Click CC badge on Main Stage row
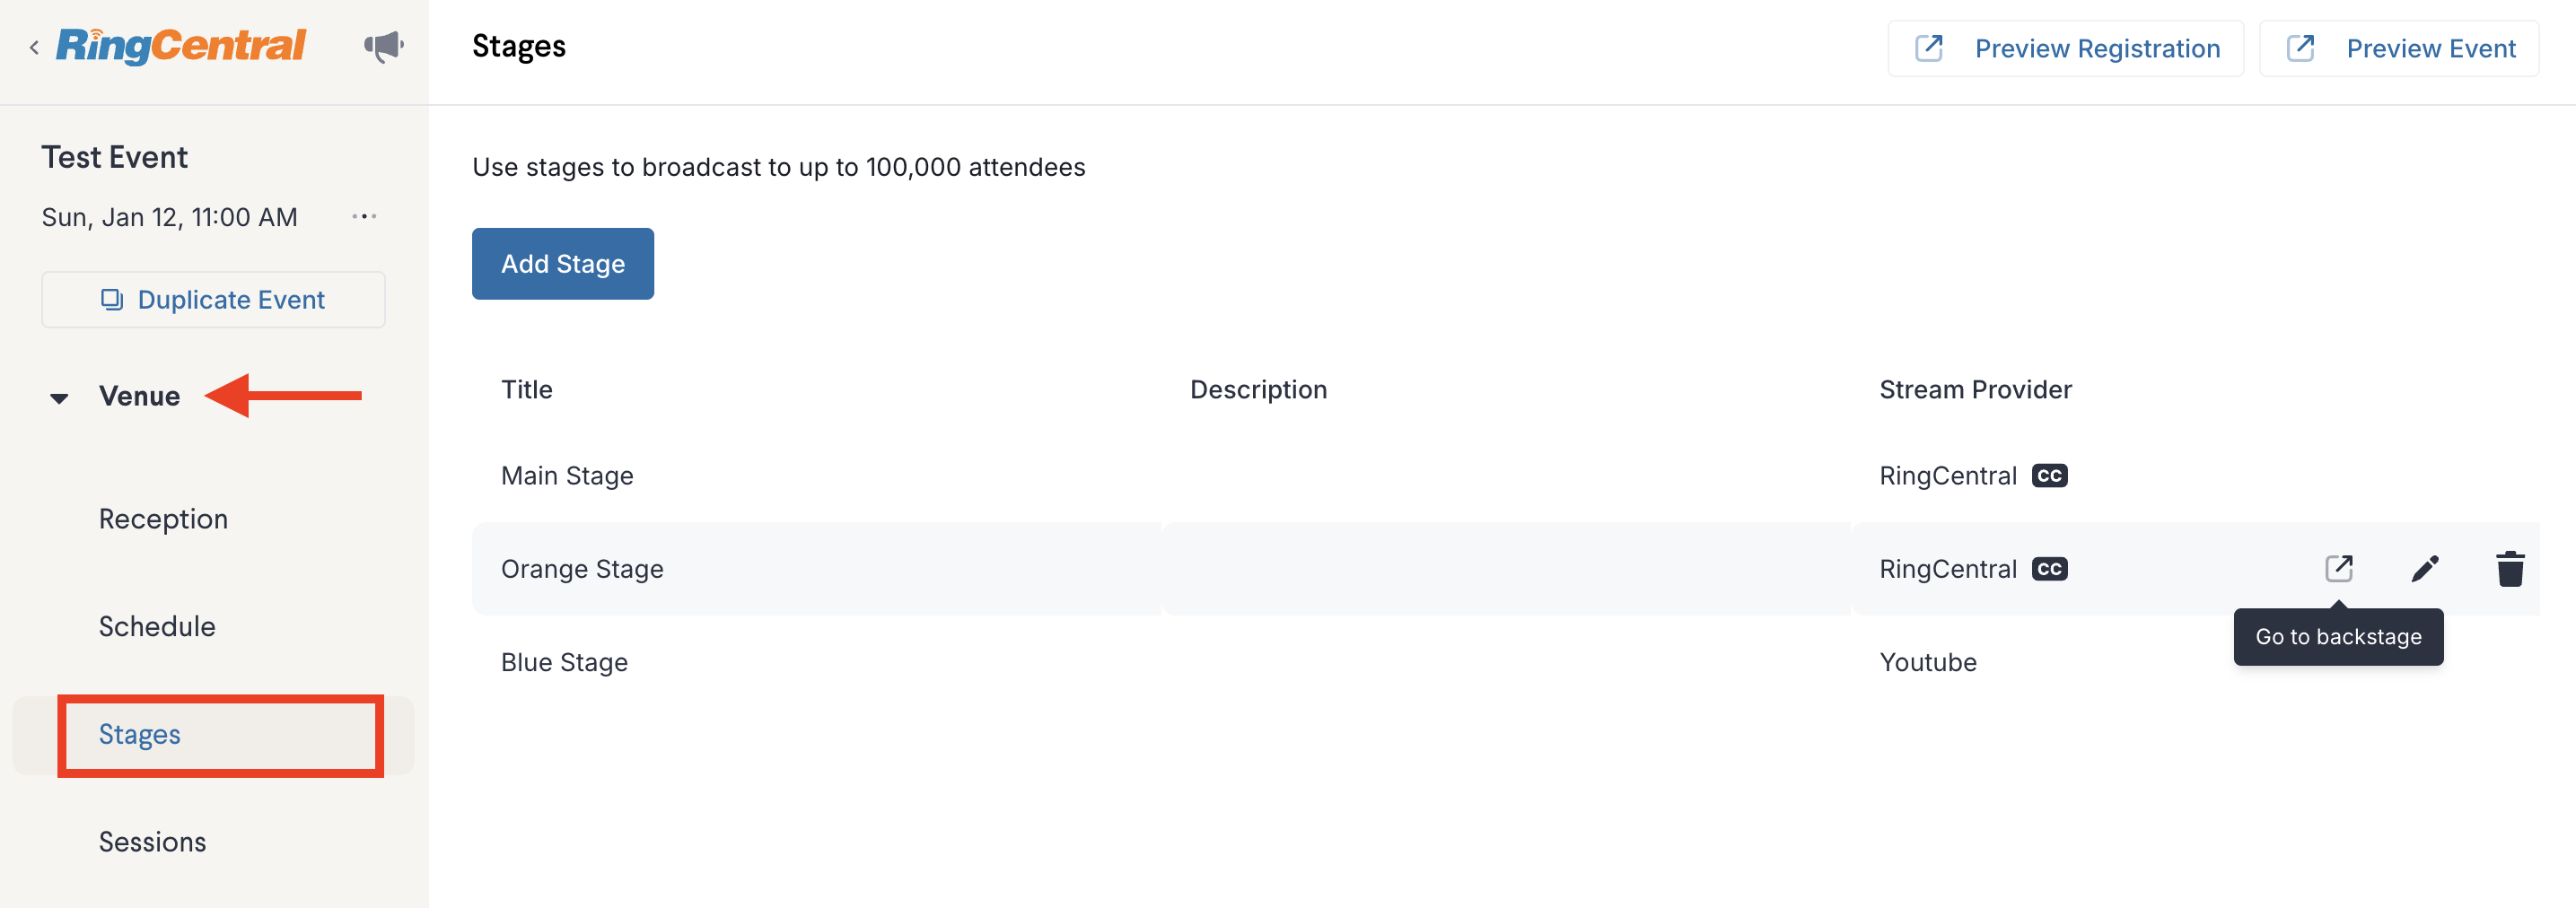 click(2049, 475)
